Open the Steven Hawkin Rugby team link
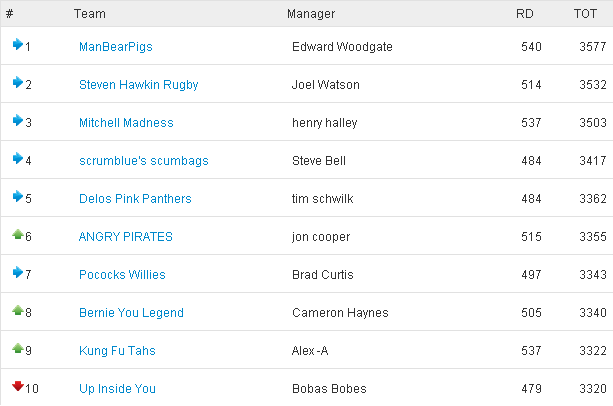The image size is (613, 406). [139, 85]
